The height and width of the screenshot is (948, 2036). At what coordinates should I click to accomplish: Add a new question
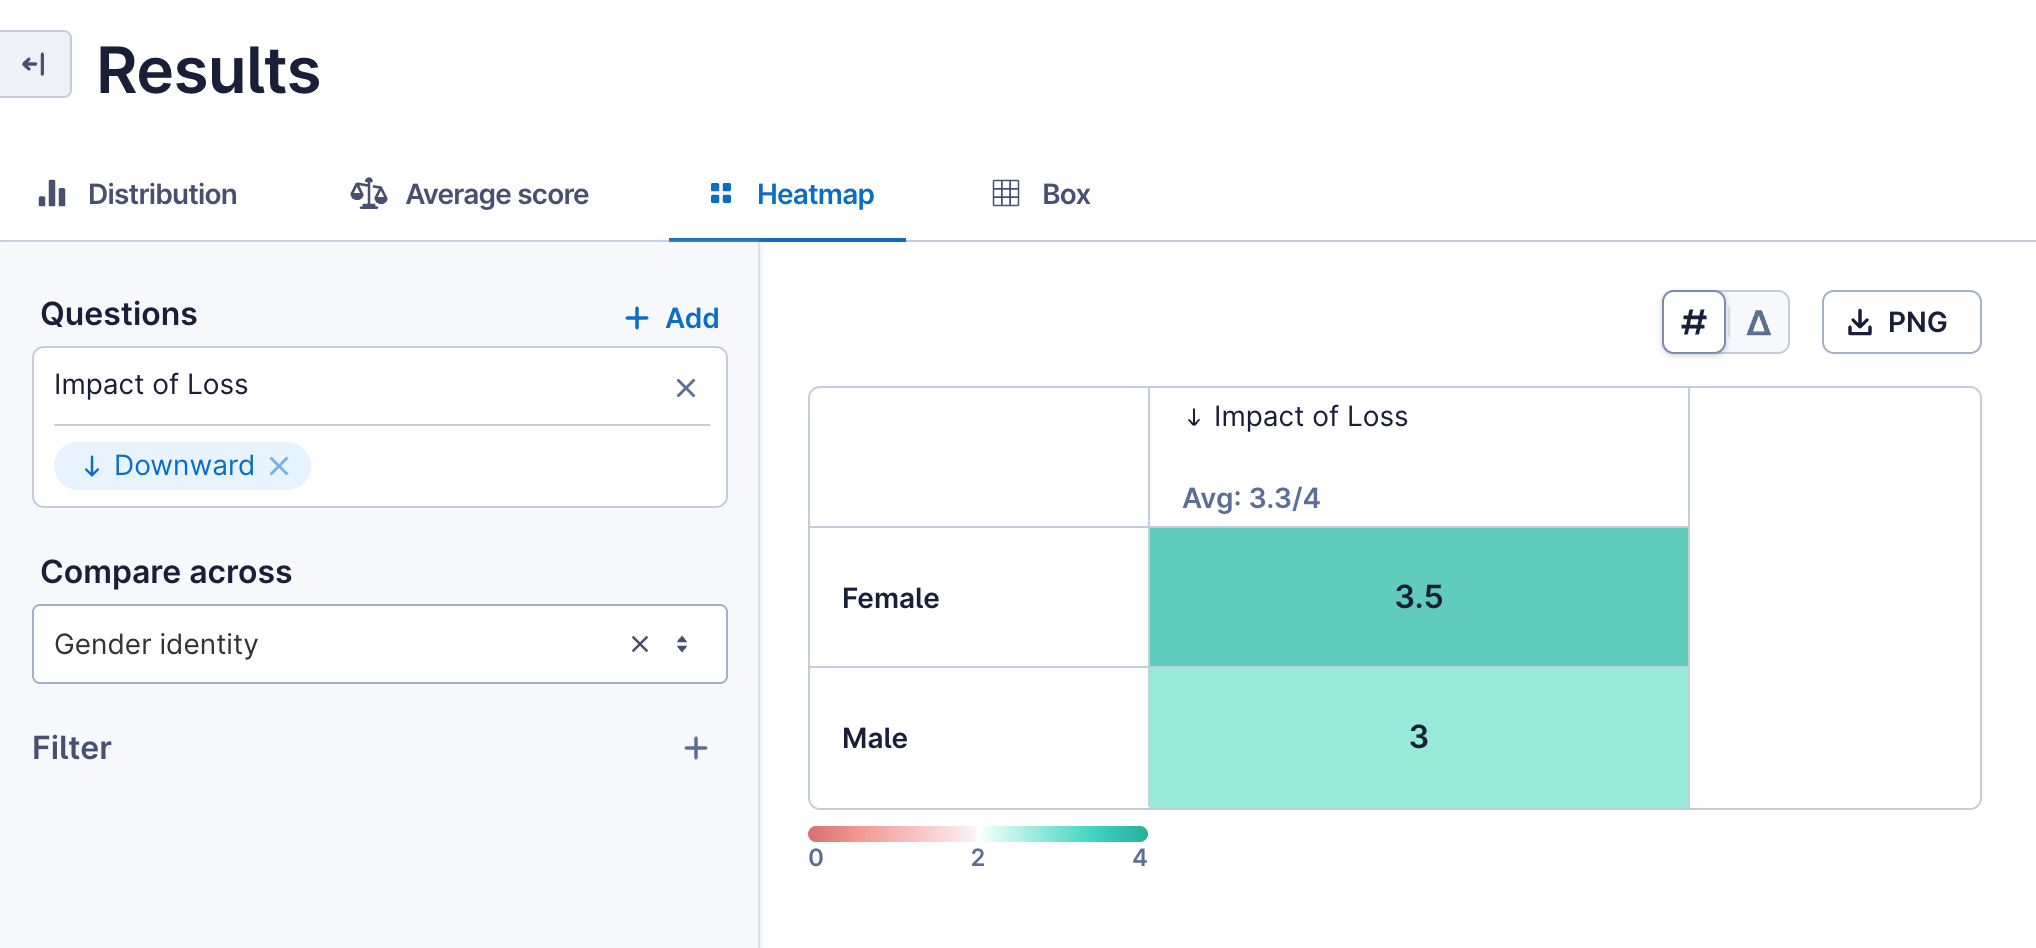pyautogui.click(x=672, y=318)
